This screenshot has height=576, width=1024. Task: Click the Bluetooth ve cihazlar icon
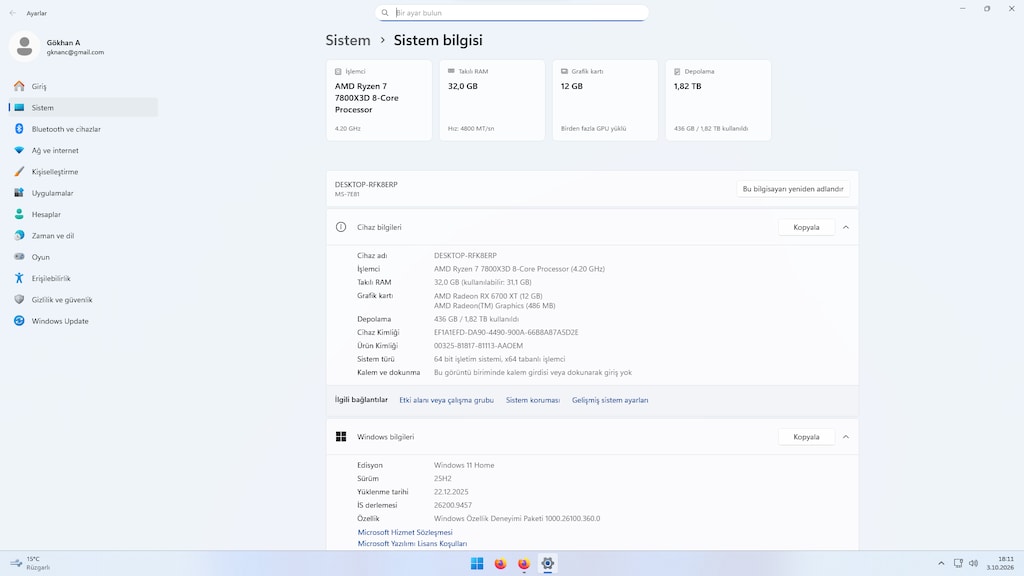coord(19,129)
